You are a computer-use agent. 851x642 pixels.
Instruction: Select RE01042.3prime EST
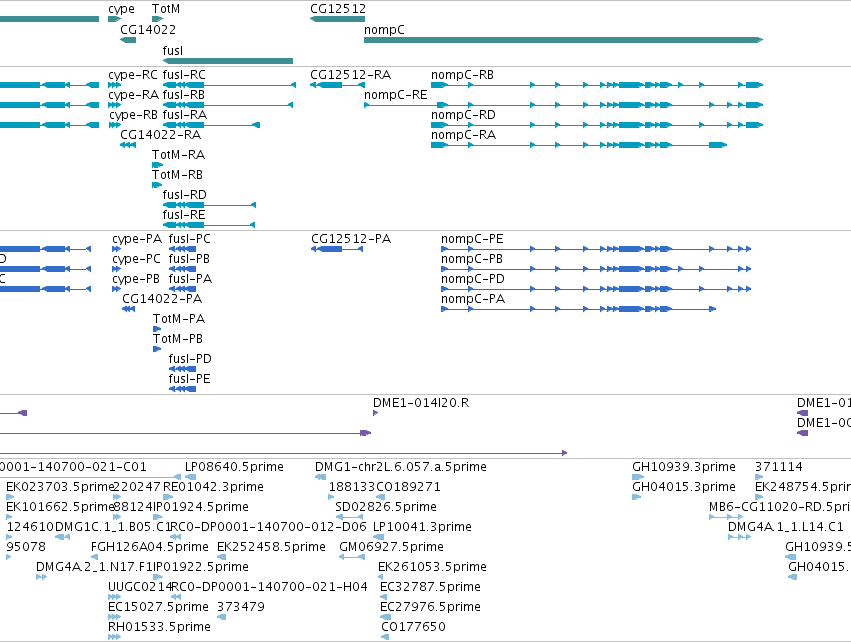point(168,497)
